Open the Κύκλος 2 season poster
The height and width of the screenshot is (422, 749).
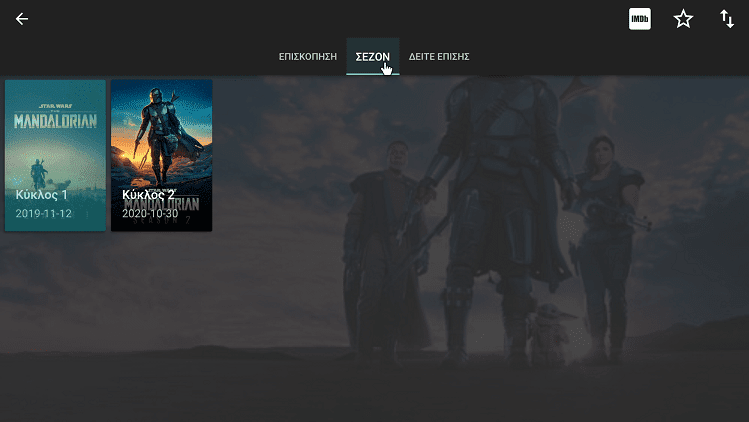161,155
